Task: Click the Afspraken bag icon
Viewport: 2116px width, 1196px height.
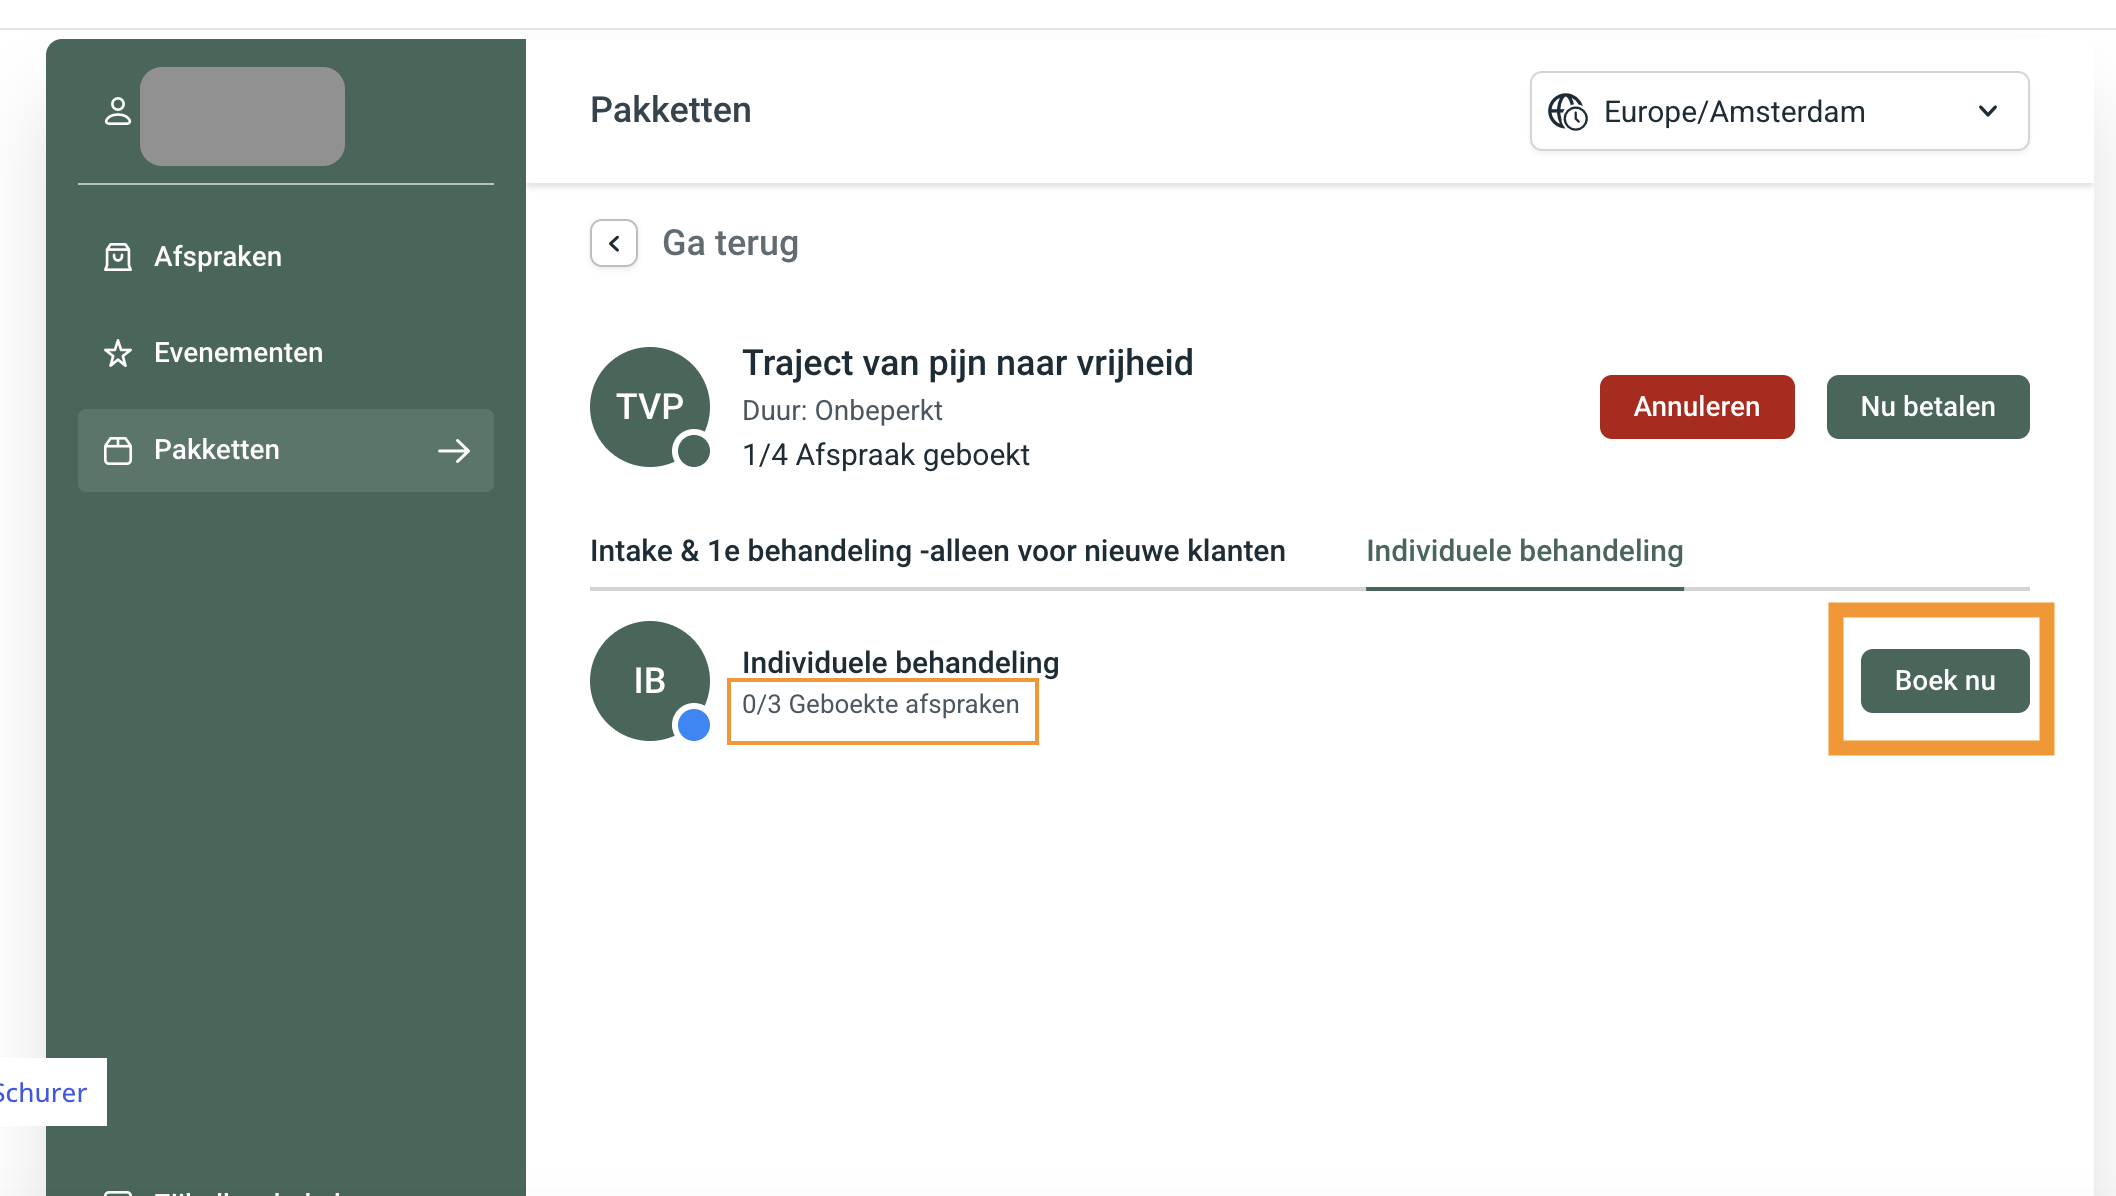Action: coord(118,257)
